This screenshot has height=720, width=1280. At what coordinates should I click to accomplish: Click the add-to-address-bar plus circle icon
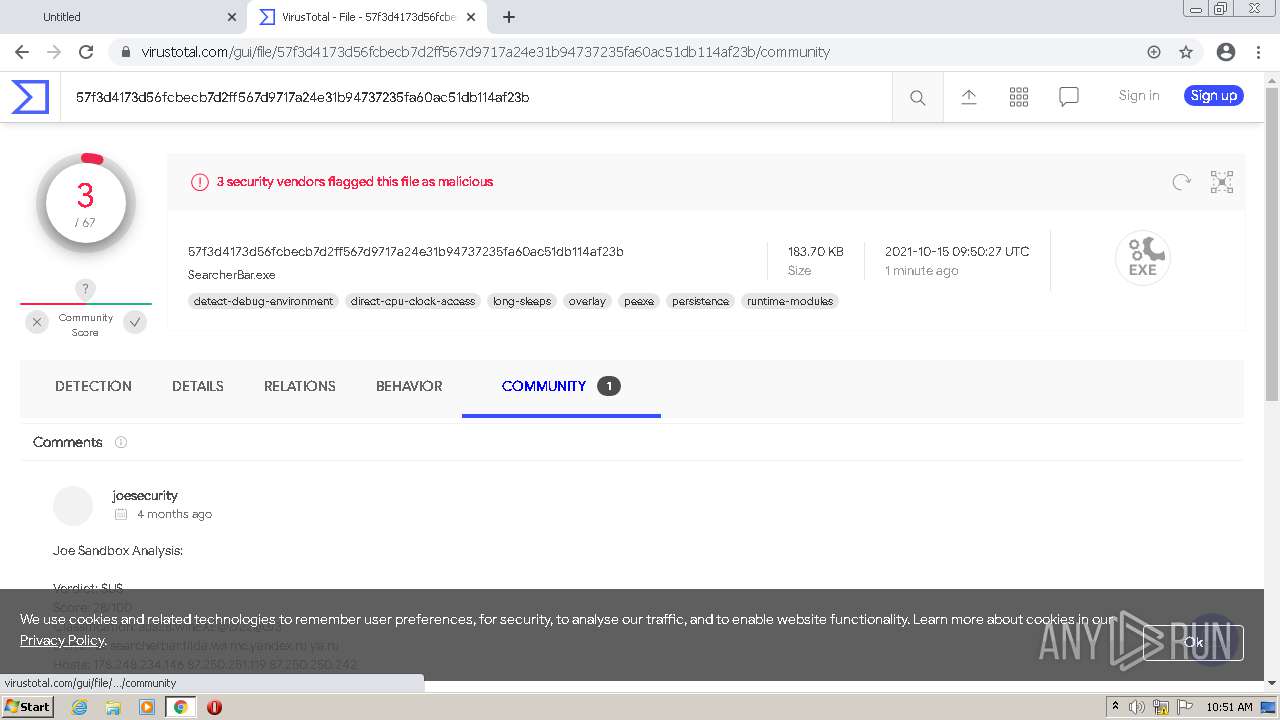pyautogui.click(x=1154, y=52)
